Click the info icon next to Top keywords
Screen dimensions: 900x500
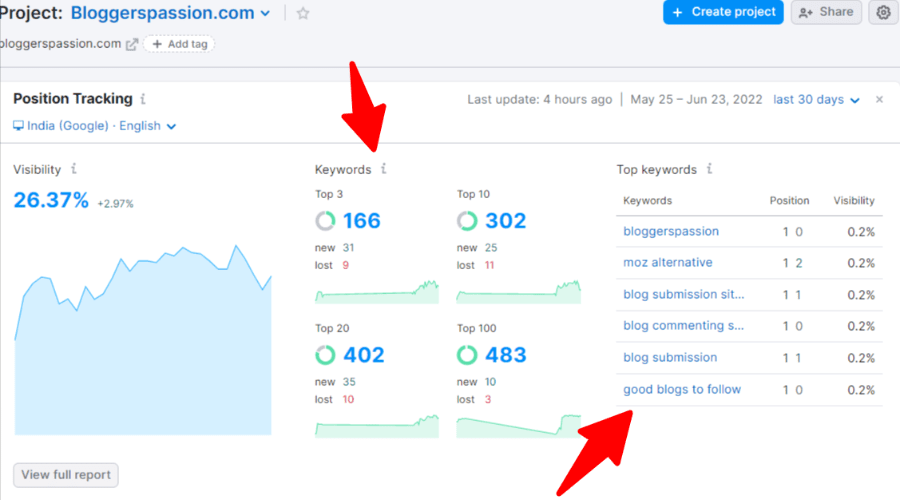click(709, 169)
